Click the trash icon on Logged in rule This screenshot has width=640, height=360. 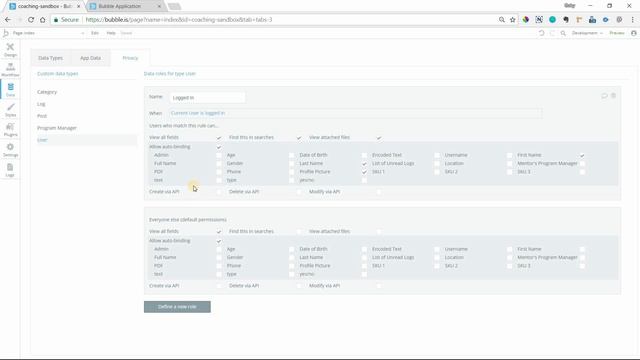click(613, 96)
